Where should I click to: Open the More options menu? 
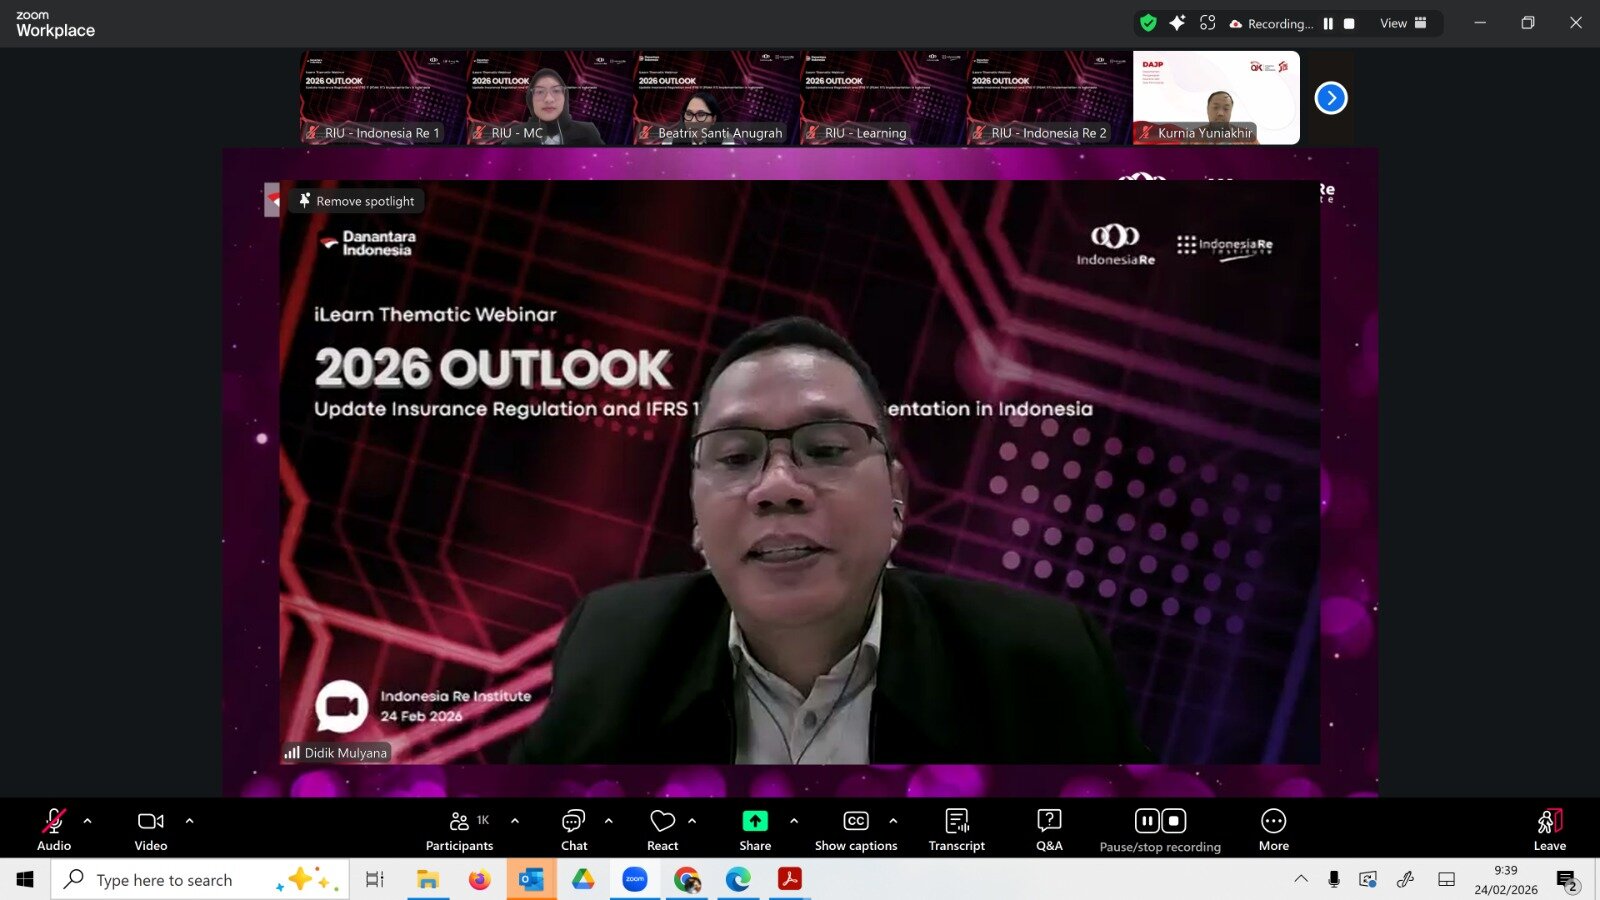[x=1273, y=829]
